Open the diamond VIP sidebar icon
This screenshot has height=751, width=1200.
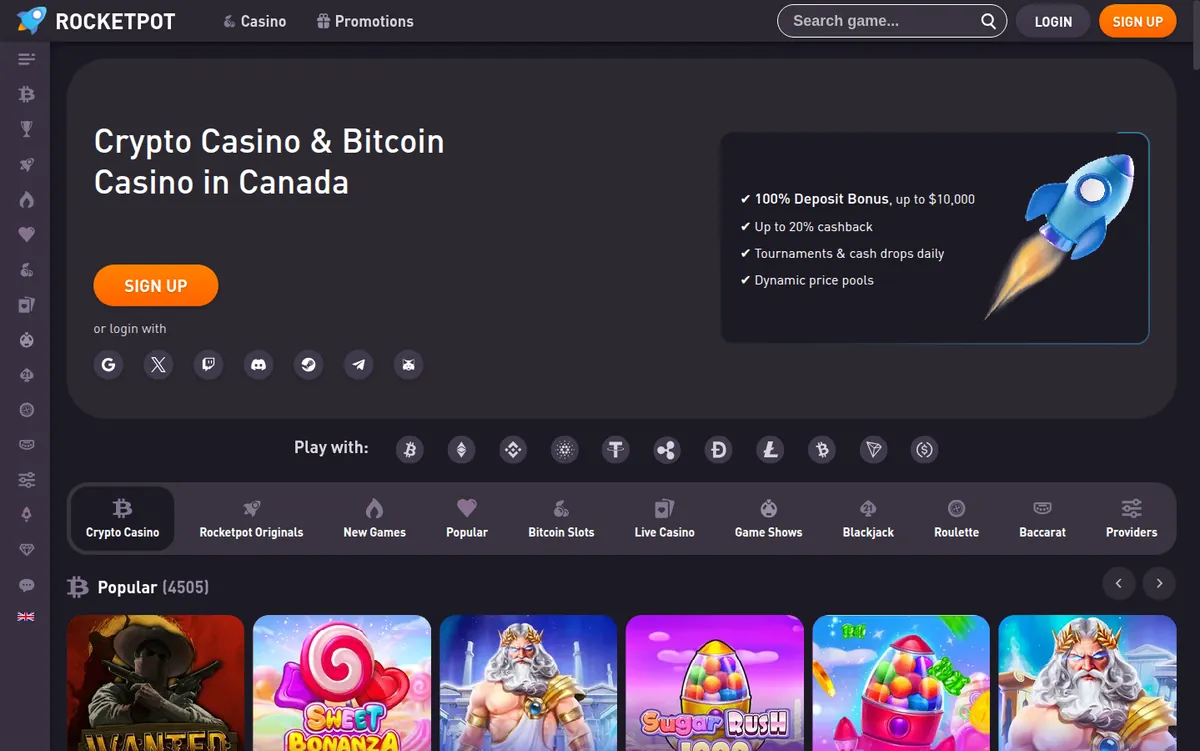coord(27,550)
